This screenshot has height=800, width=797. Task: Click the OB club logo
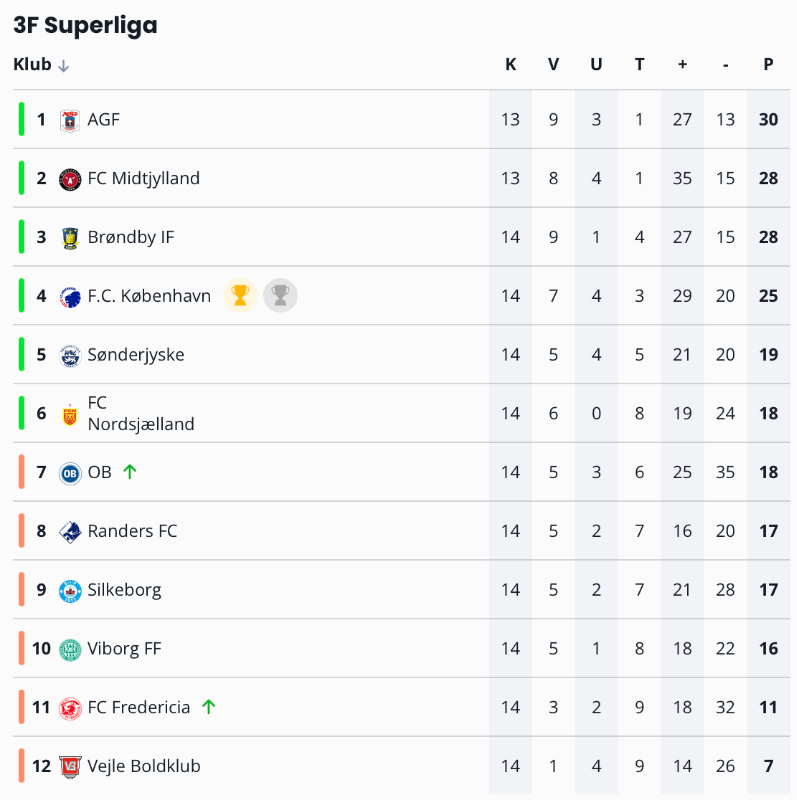pos(69,473)
